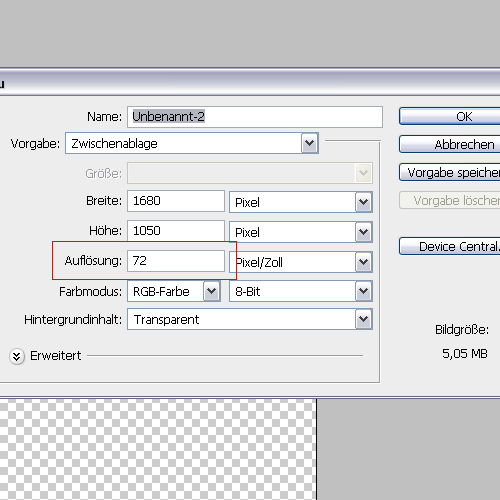Click the OK button

coord(450,116)
